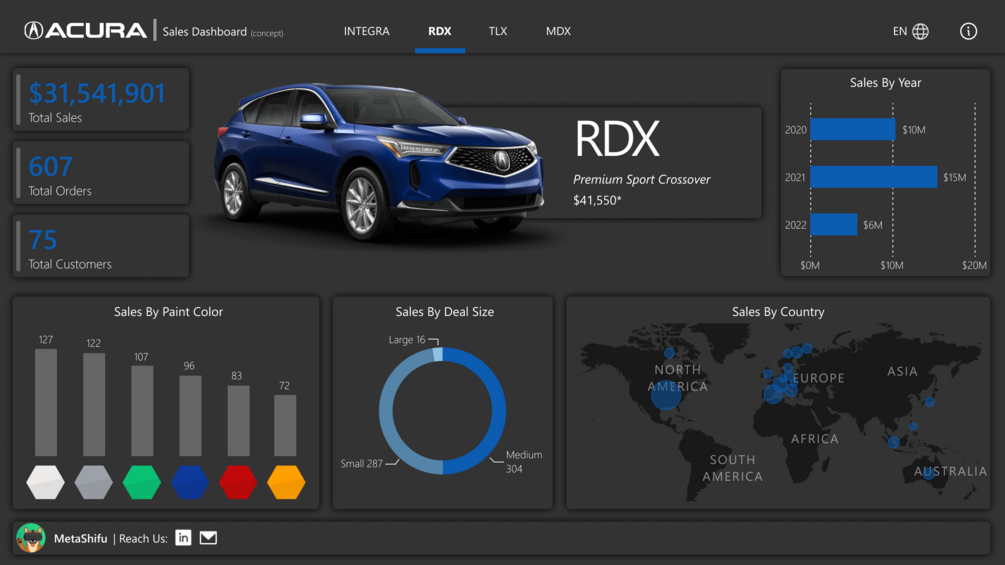Screen dimensions: 1005x565
Task: Select the RDX tab
Action: pos(440,31)
